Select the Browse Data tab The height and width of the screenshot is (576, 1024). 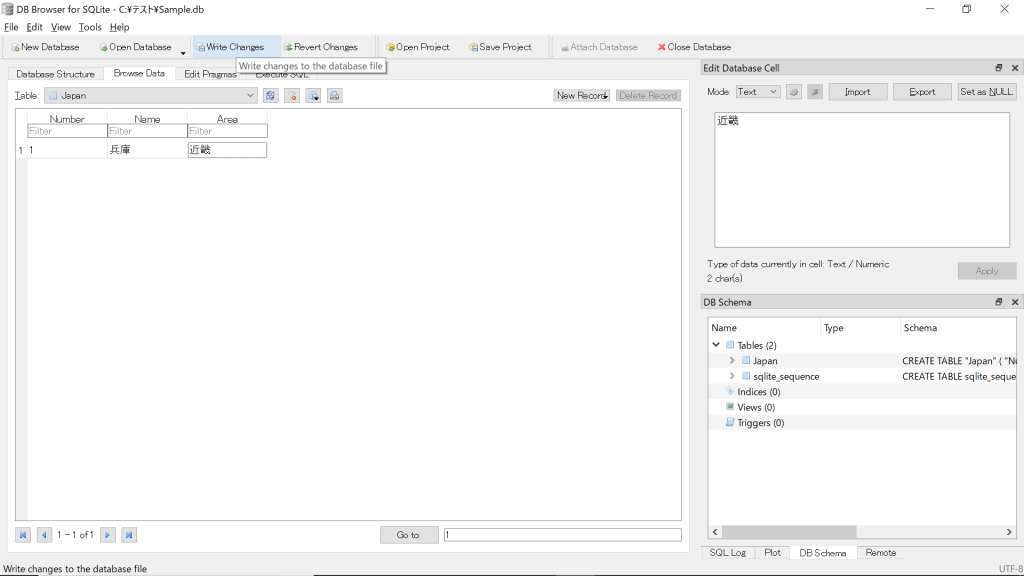pos(139,73)
